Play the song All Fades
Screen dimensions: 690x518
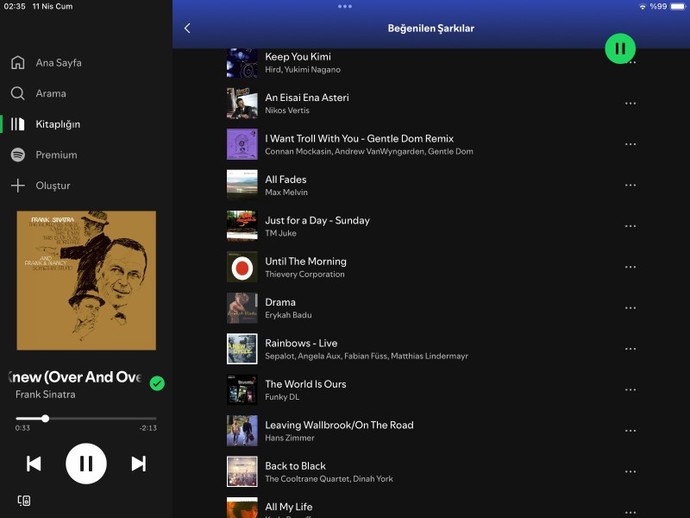(431, 185)
